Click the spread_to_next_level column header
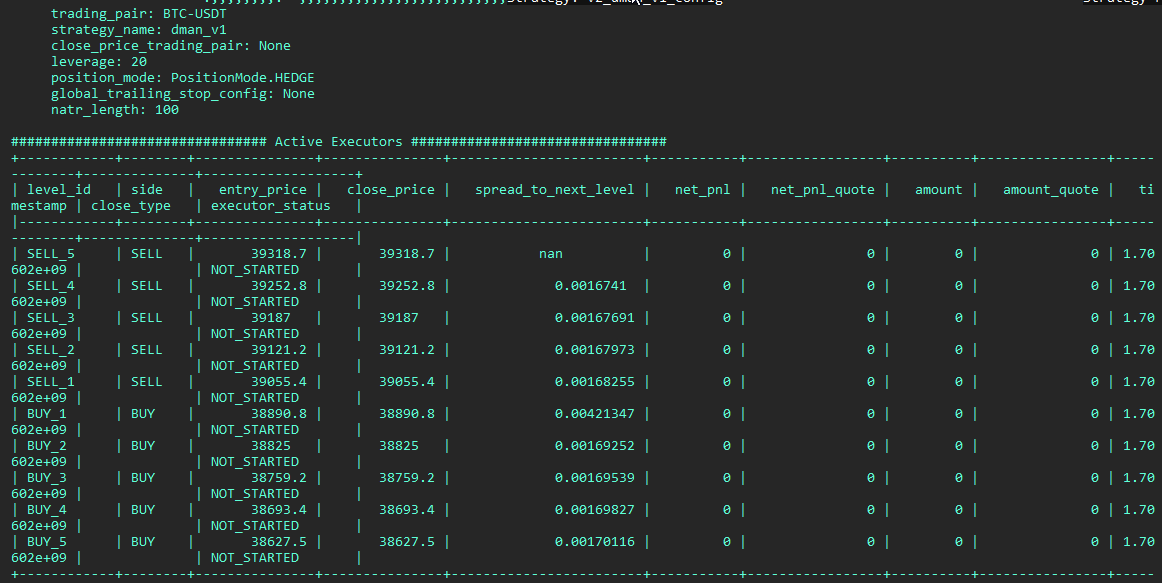Image resolution: width=1162 pixels, height=583 pixels. [x=555, y=190]
